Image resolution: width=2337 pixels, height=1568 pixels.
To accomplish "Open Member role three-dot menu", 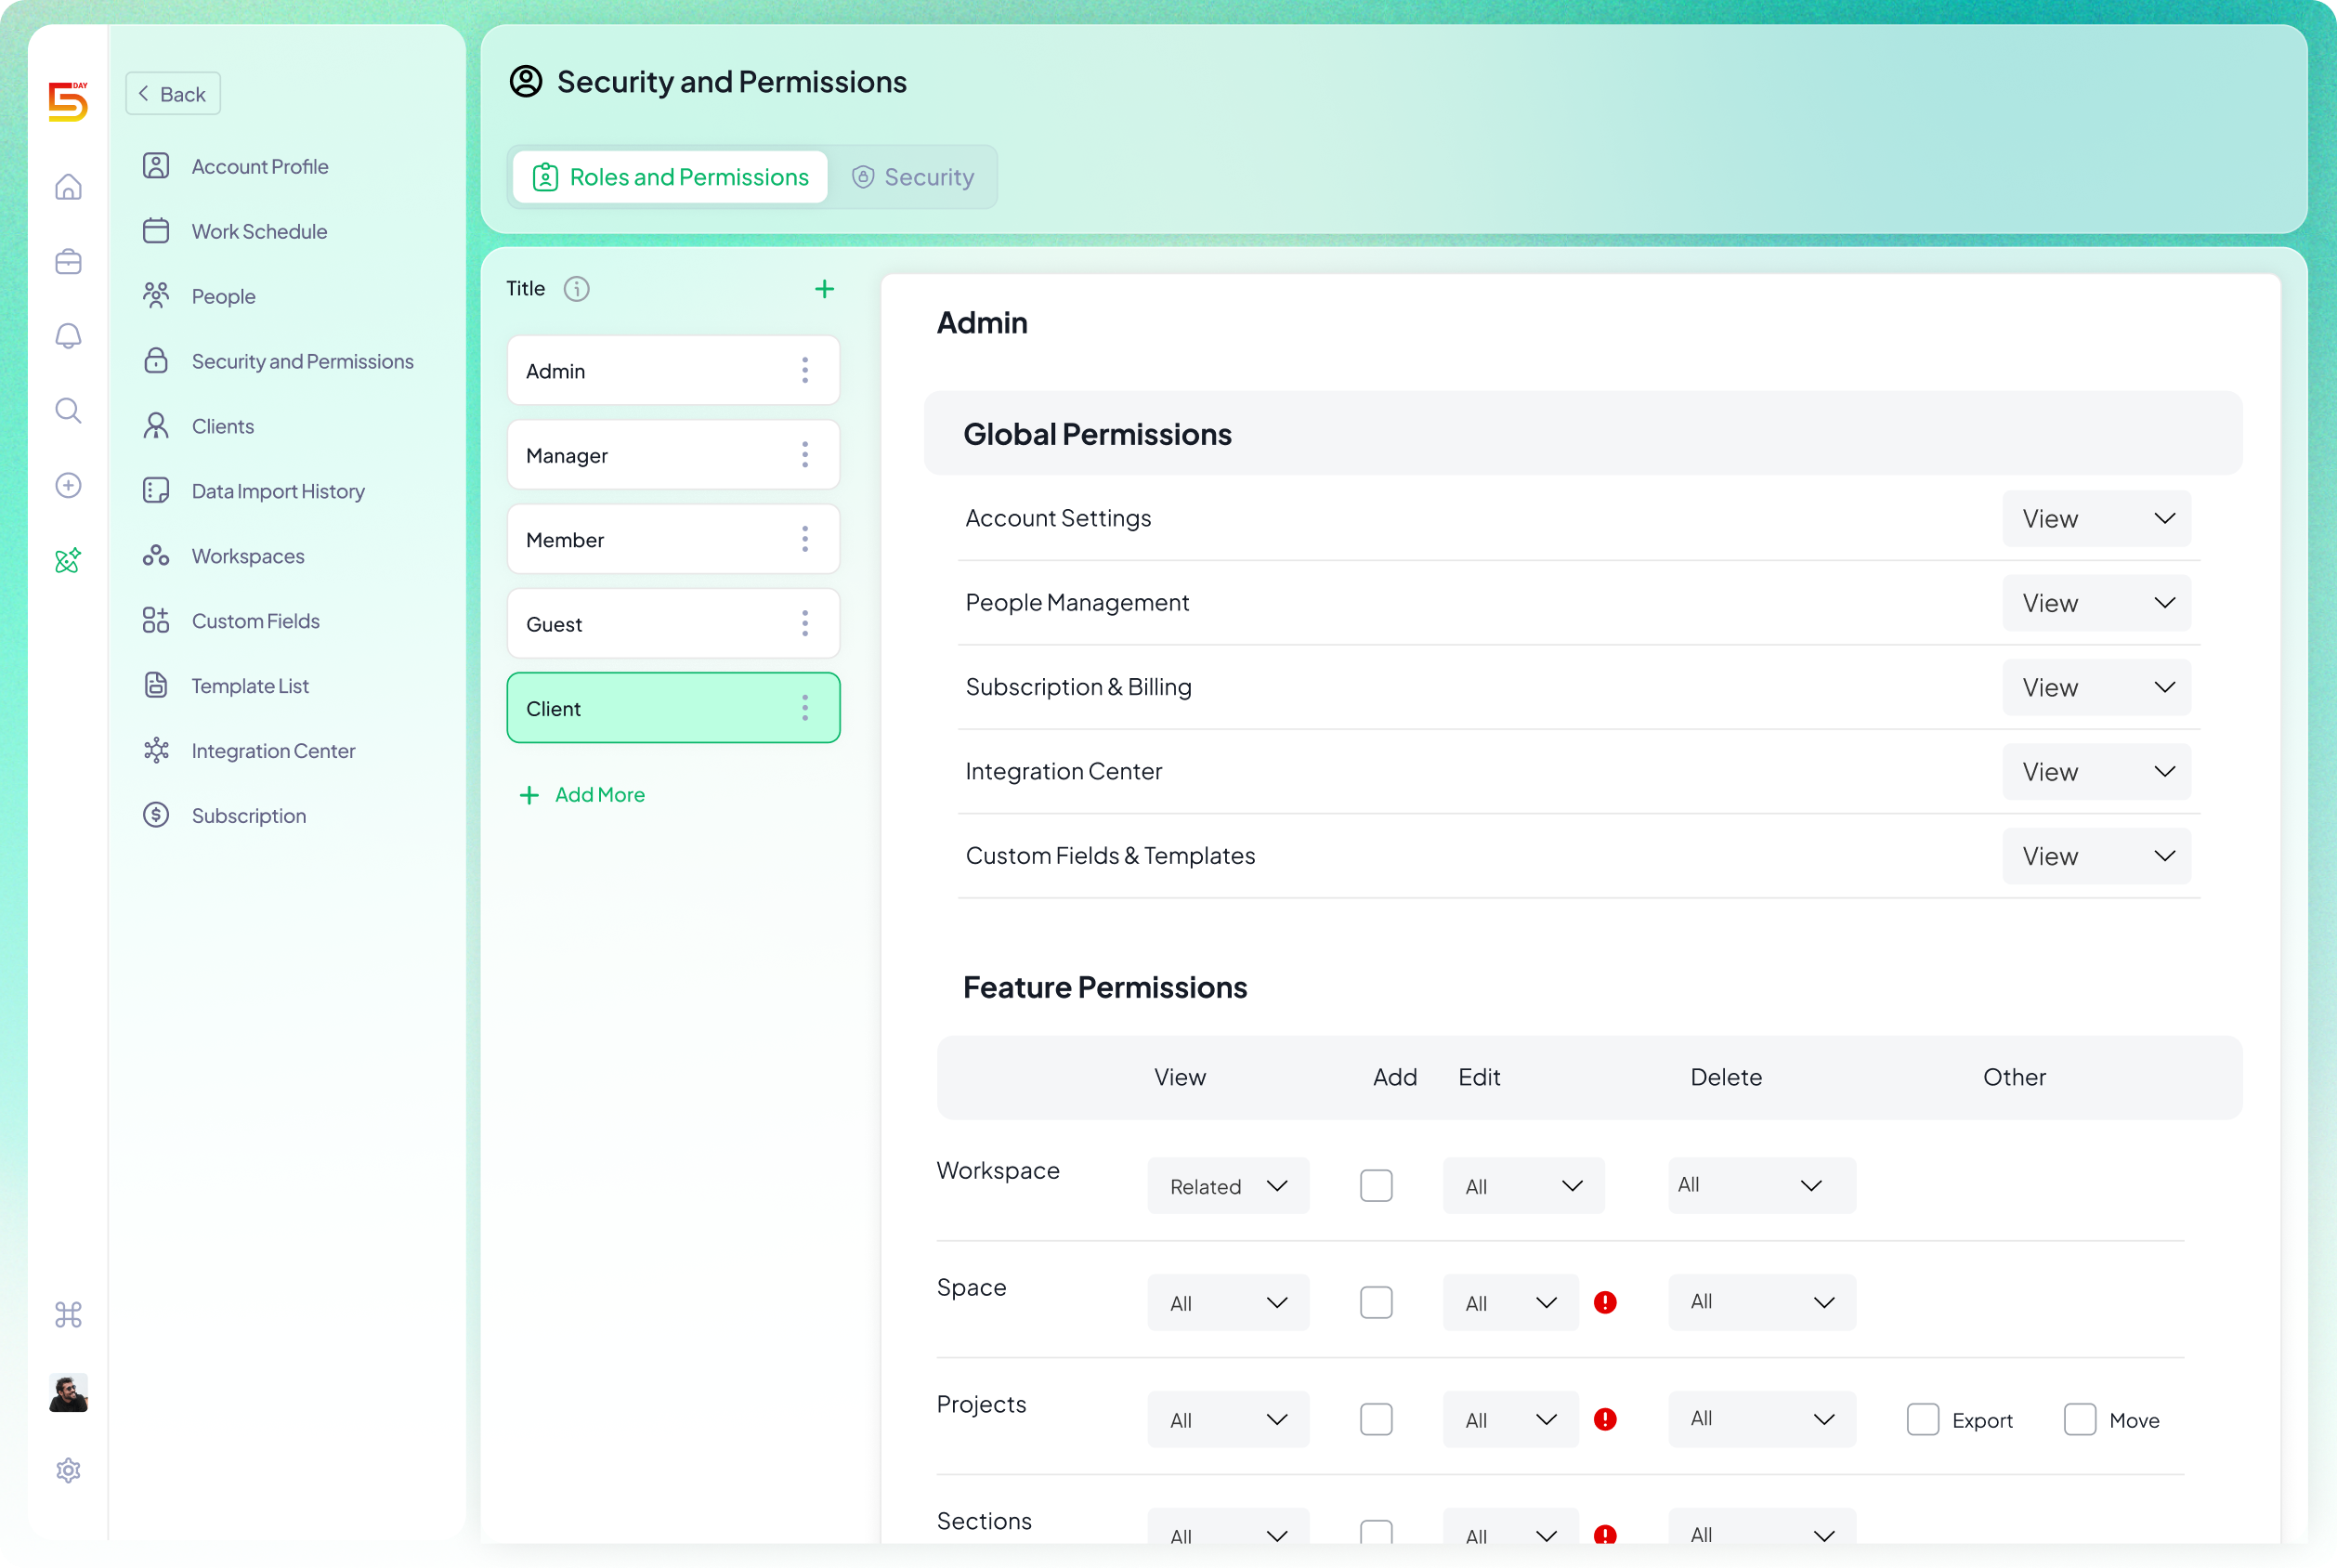I will 805,540.
